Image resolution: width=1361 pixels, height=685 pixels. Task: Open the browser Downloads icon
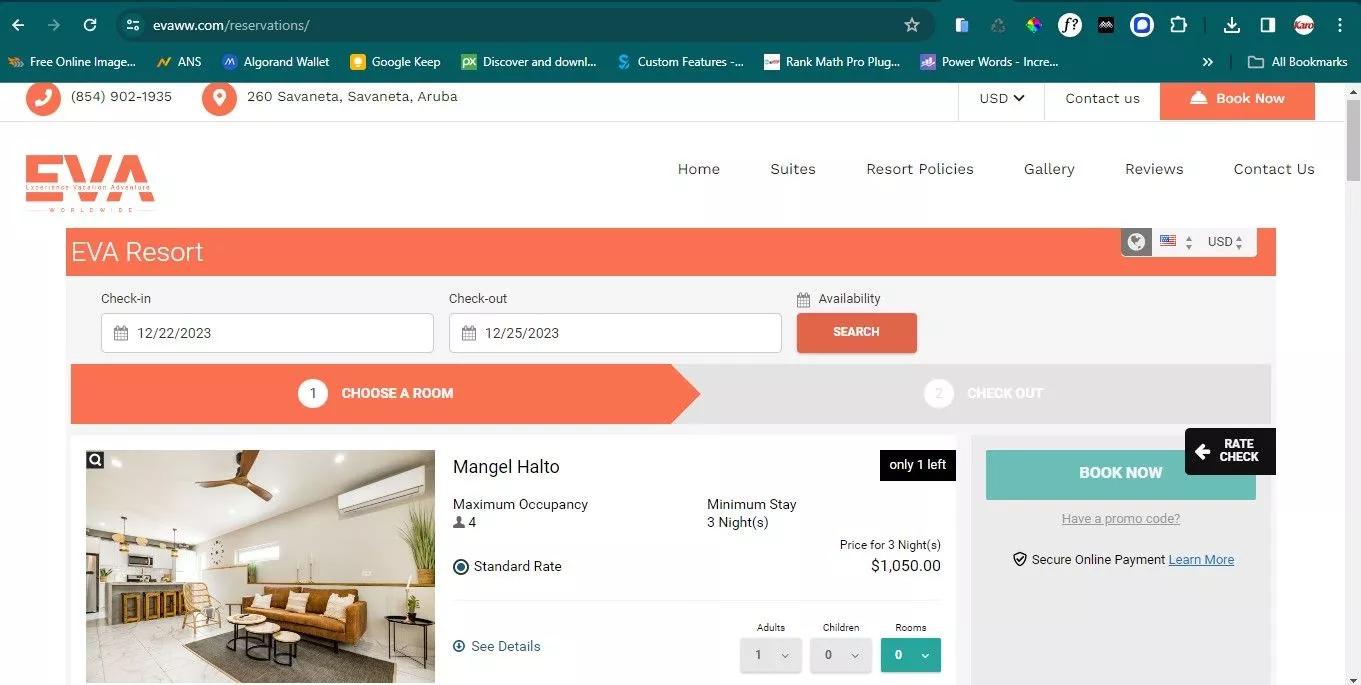(x=1231, y=25)
